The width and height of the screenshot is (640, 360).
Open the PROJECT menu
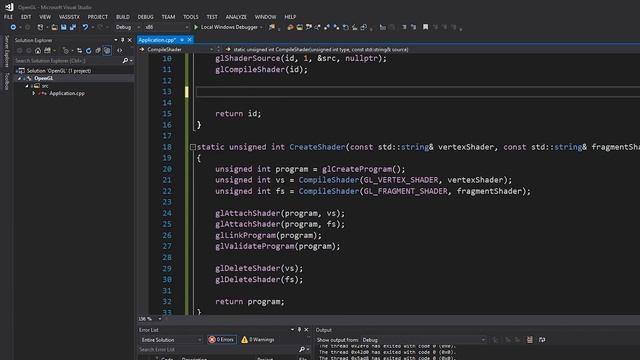pos(98,17)
